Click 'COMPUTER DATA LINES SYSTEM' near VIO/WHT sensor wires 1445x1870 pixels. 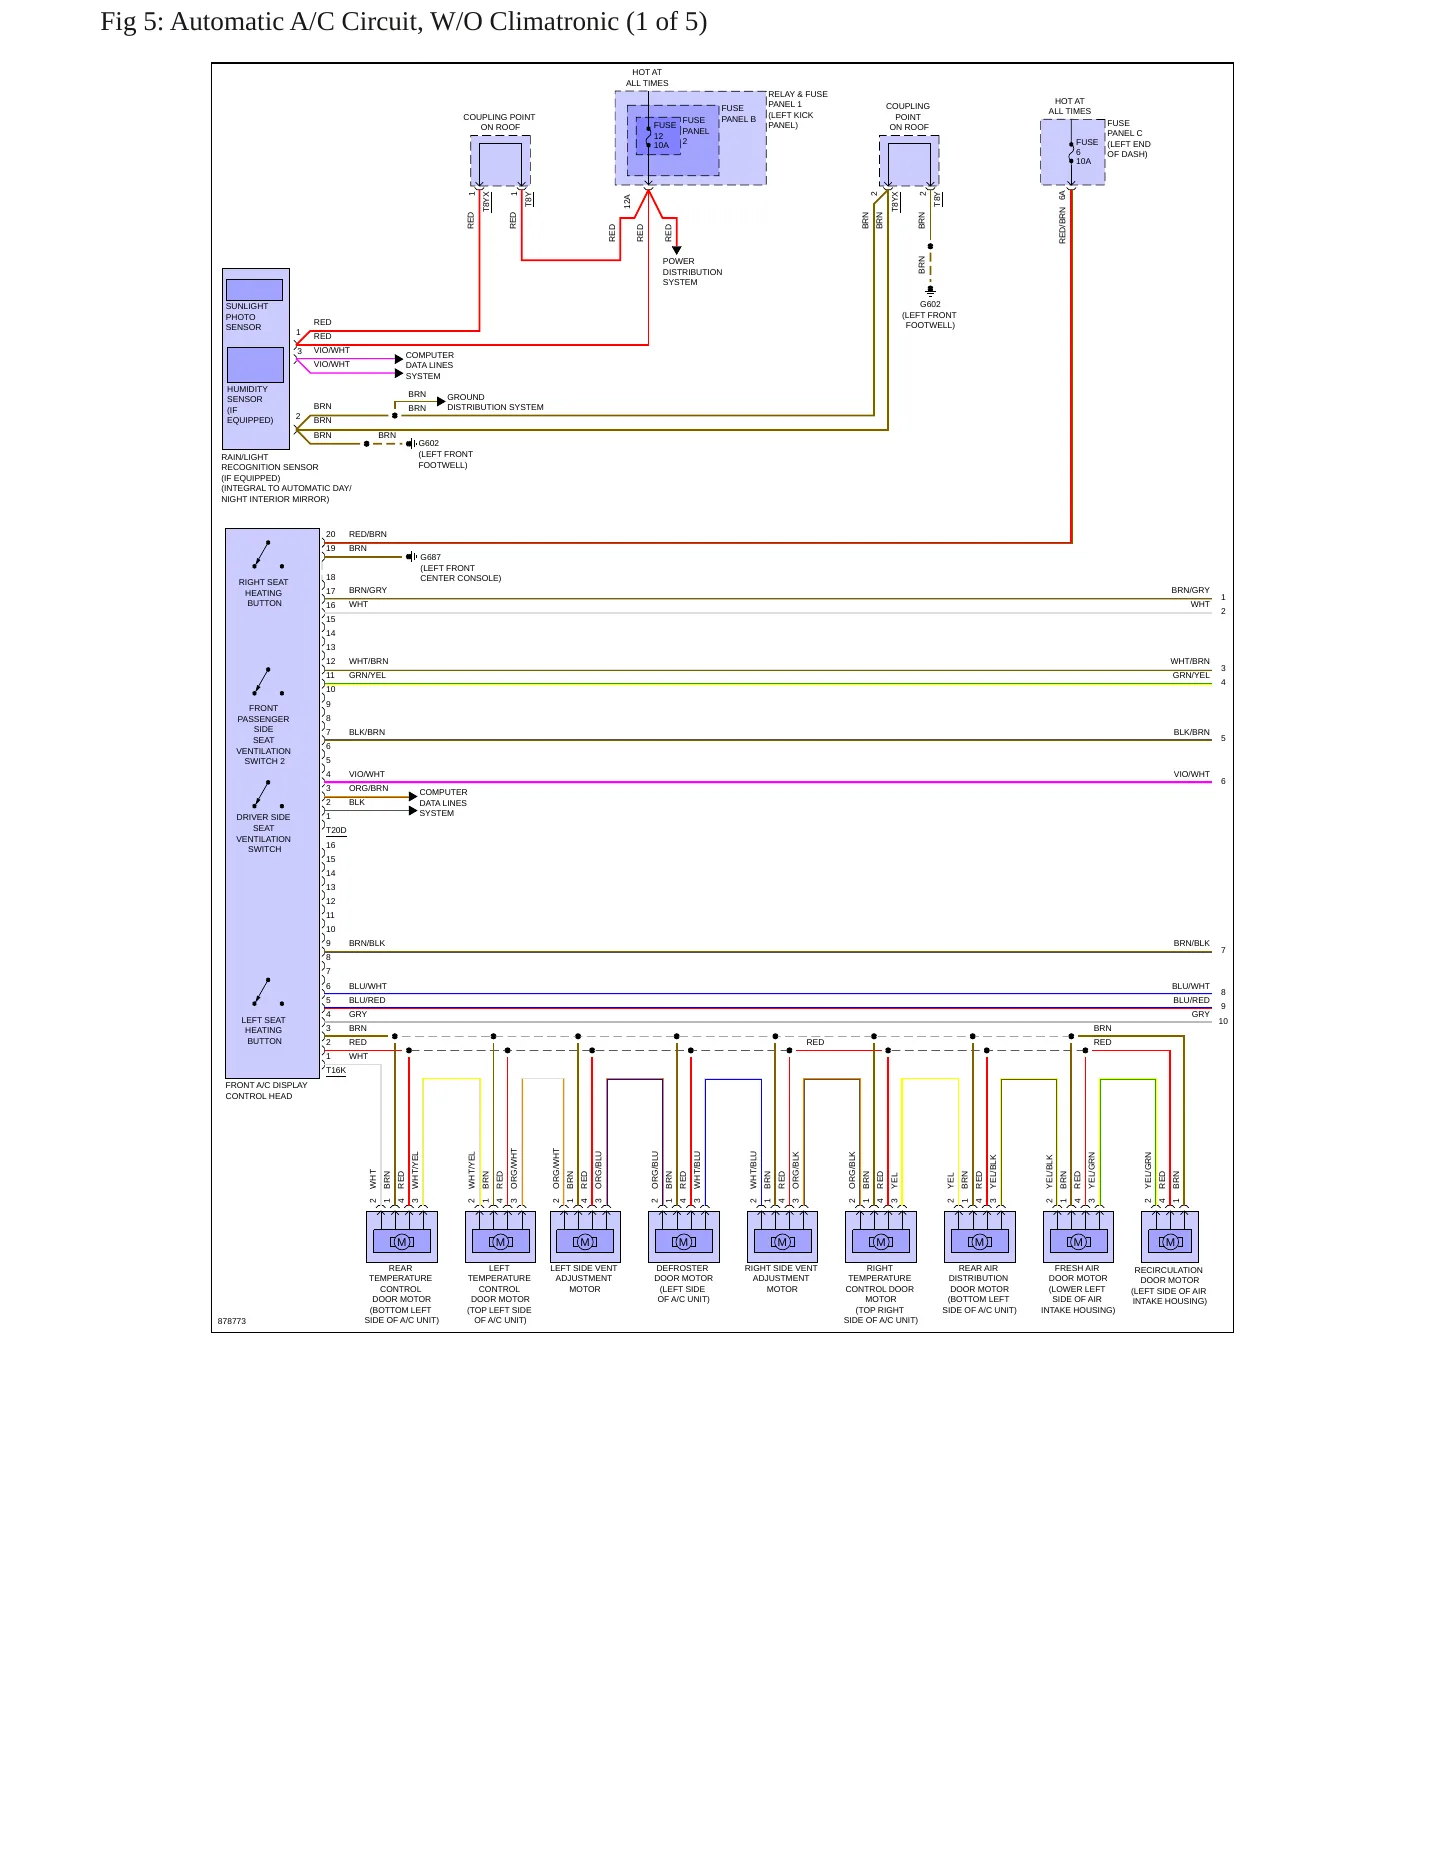(430, 366)
